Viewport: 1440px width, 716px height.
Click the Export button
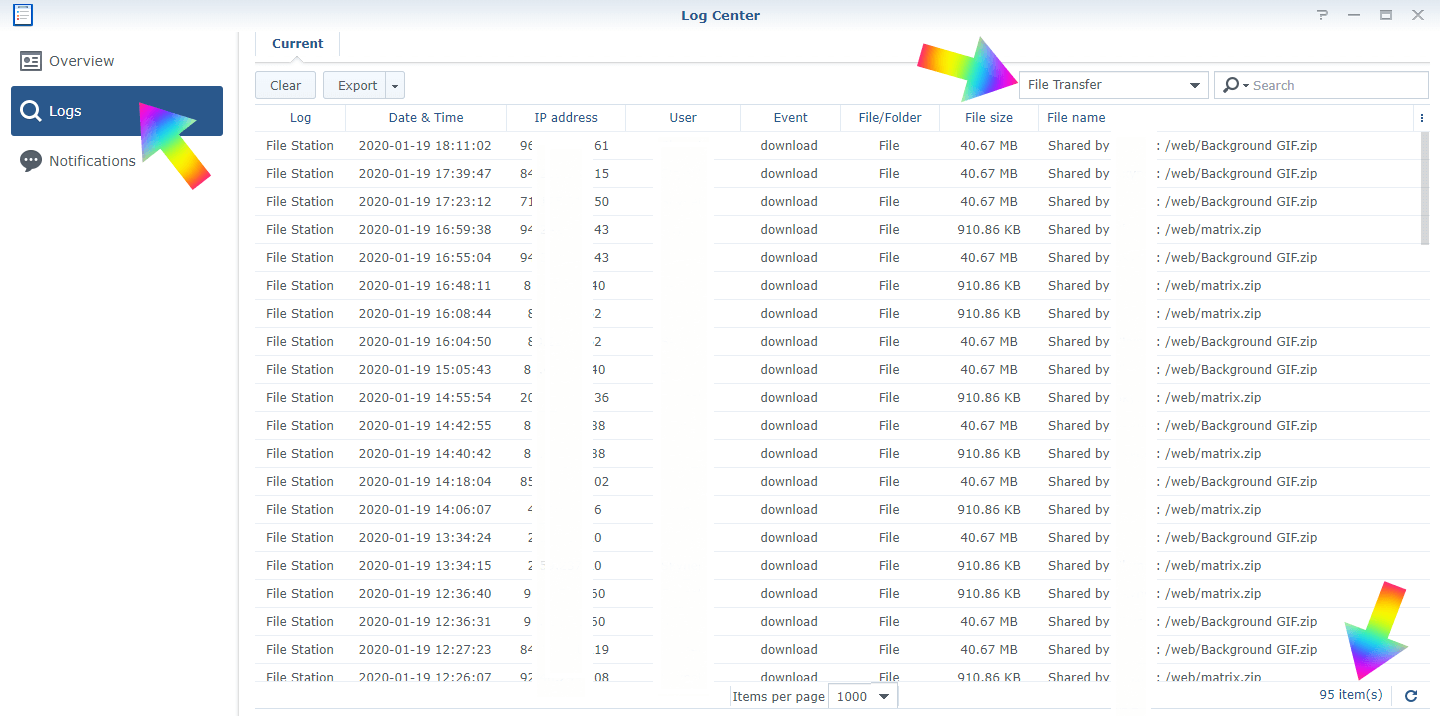pyautogui.click(x=357, y=85)
